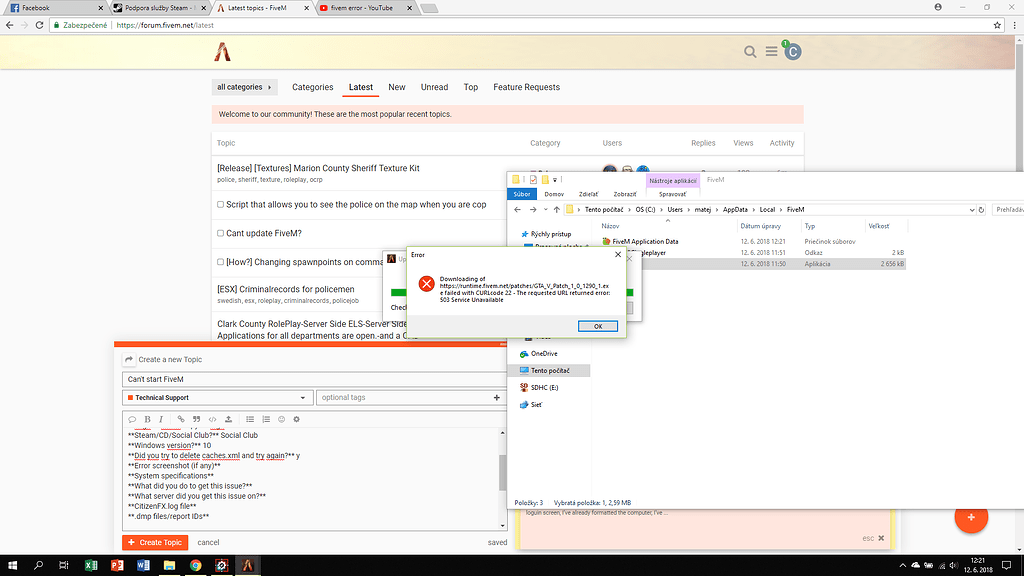Cancel the new topic draft
The height and width of the screenshot is (576, 1024).
(x=208, y=542)
